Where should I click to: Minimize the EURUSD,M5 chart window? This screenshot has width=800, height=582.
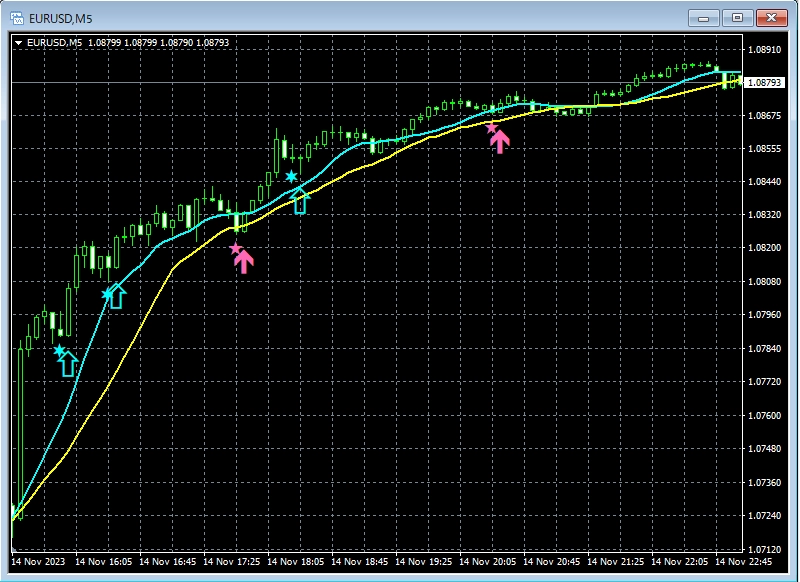[x=706, y=17]
